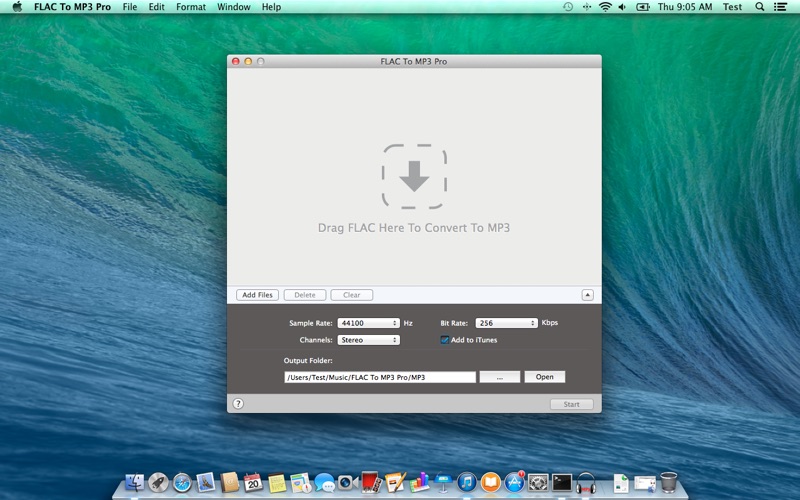Open help with the question mark button

[x=238, y=404]
